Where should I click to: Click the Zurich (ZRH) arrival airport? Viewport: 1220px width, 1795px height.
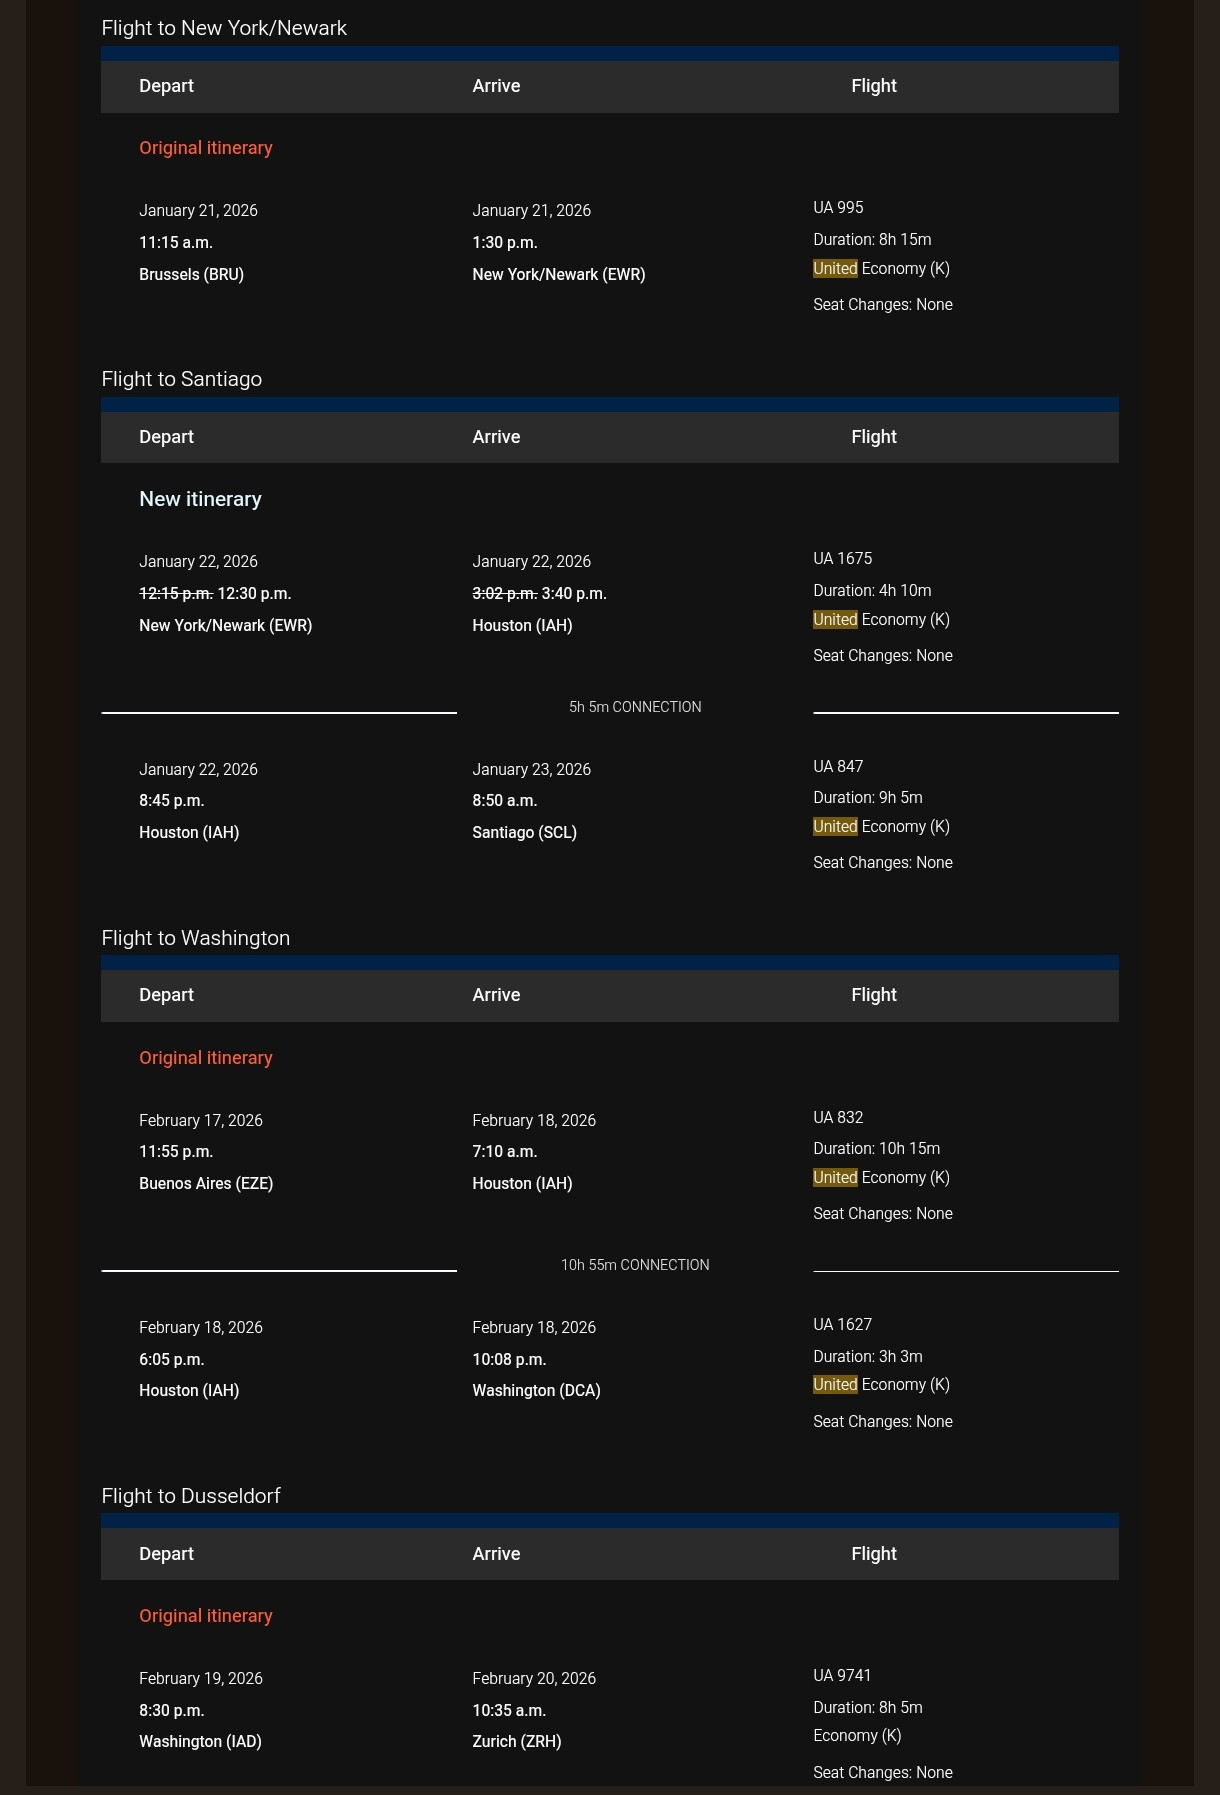coord(516,1742)
